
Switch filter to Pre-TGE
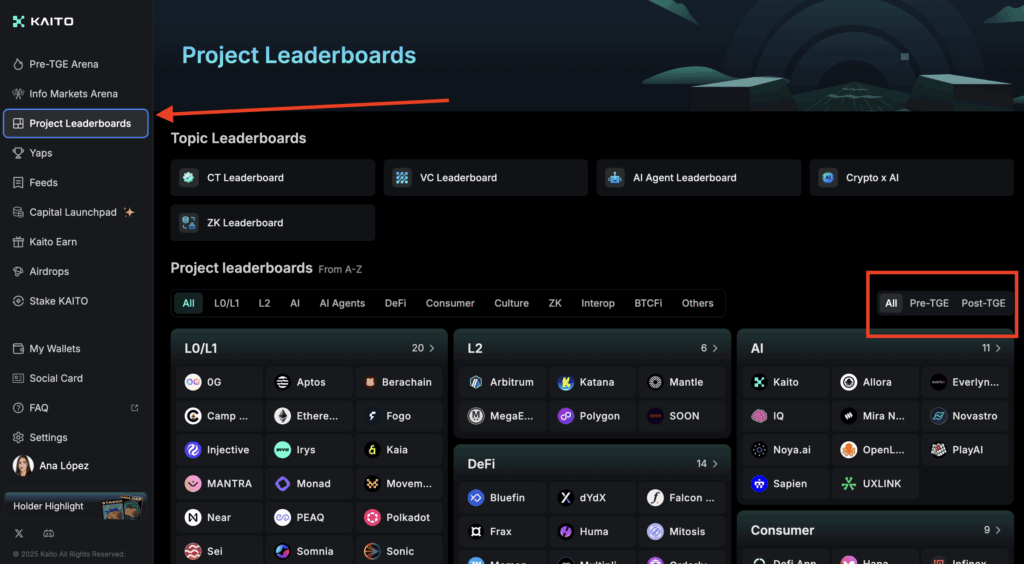click(x=928, y=303)
